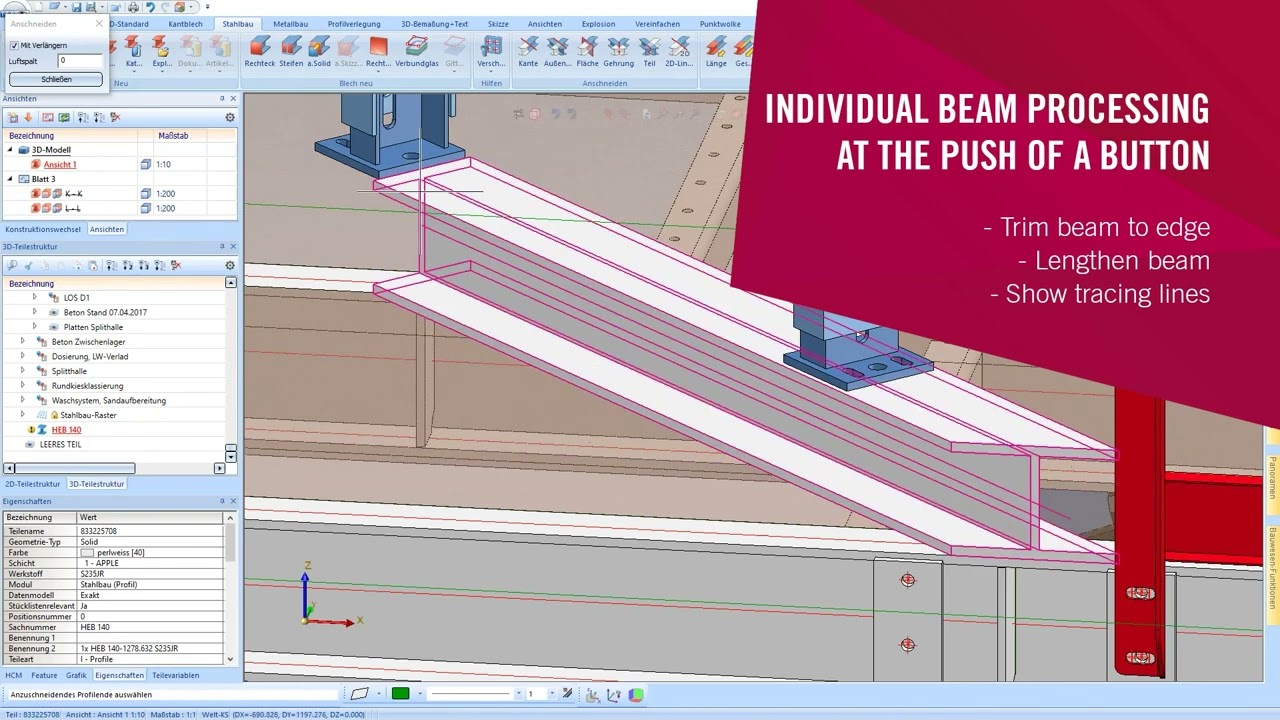This screenshot has width=1280, height=720.
Task: Switch to the Kantblech ribbon tab
Action: coord(185,24)
